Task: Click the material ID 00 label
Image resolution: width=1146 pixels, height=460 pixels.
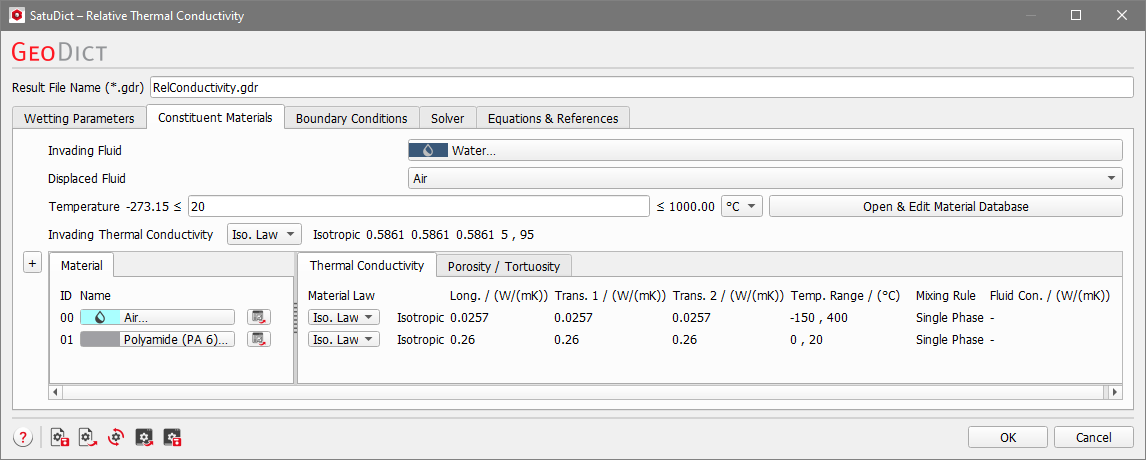Action: click(x=67, y=317)
